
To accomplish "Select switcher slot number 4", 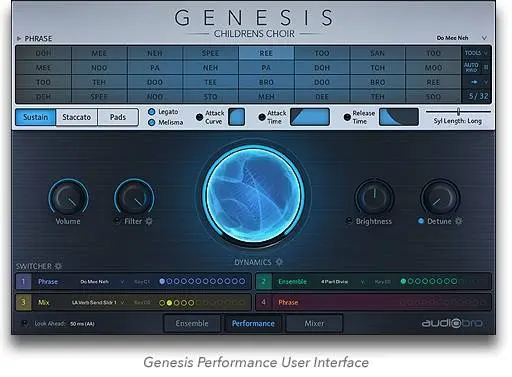I will (263, 302).
